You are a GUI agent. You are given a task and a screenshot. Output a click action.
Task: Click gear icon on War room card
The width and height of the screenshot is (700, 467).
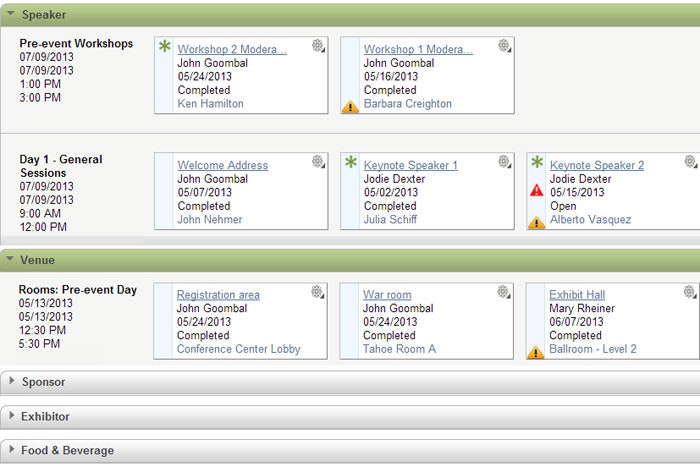pyautogui.click(x=504, y=292)
